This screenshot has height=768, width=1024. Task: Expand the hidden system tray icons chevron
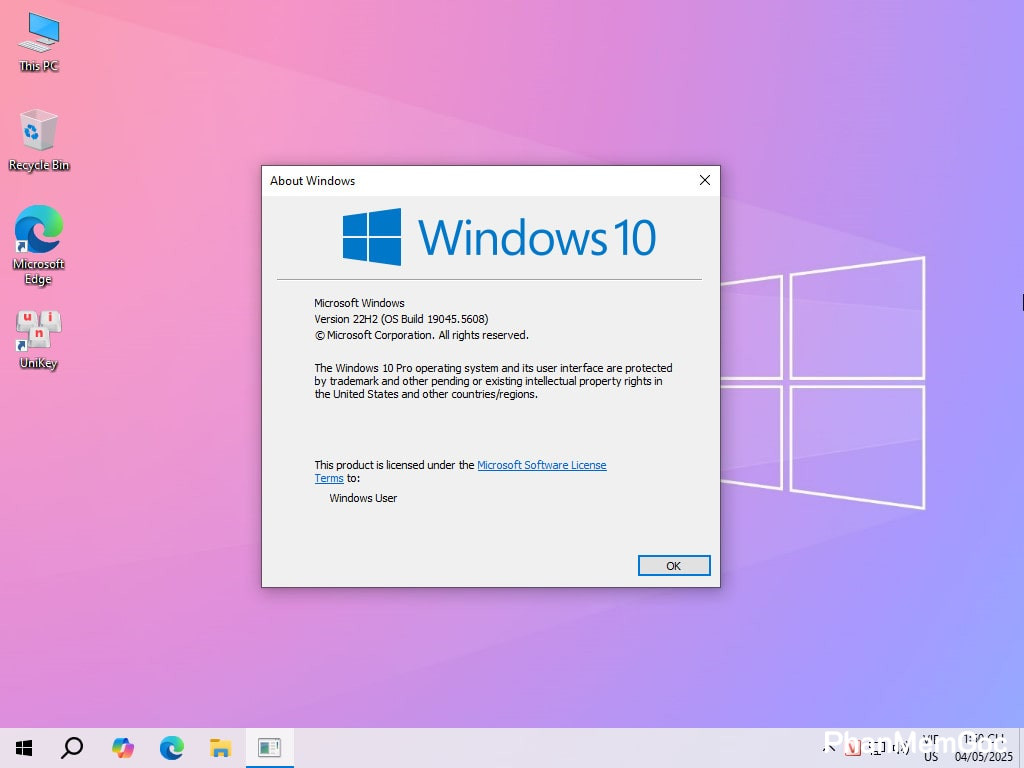pyautogui.click(x=829, y=748)
